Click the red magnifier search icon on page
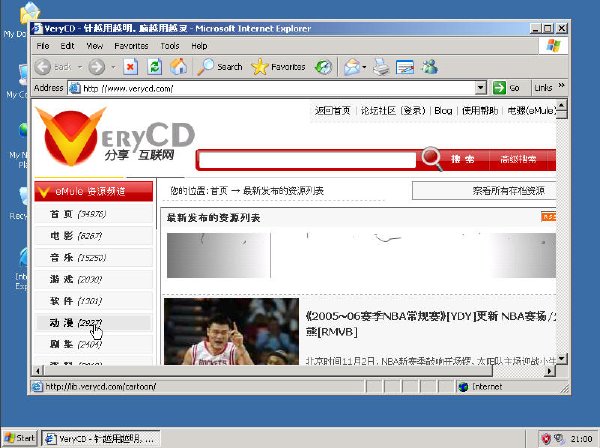The height and width of the screenshot is (448, 600). [431, 158]
